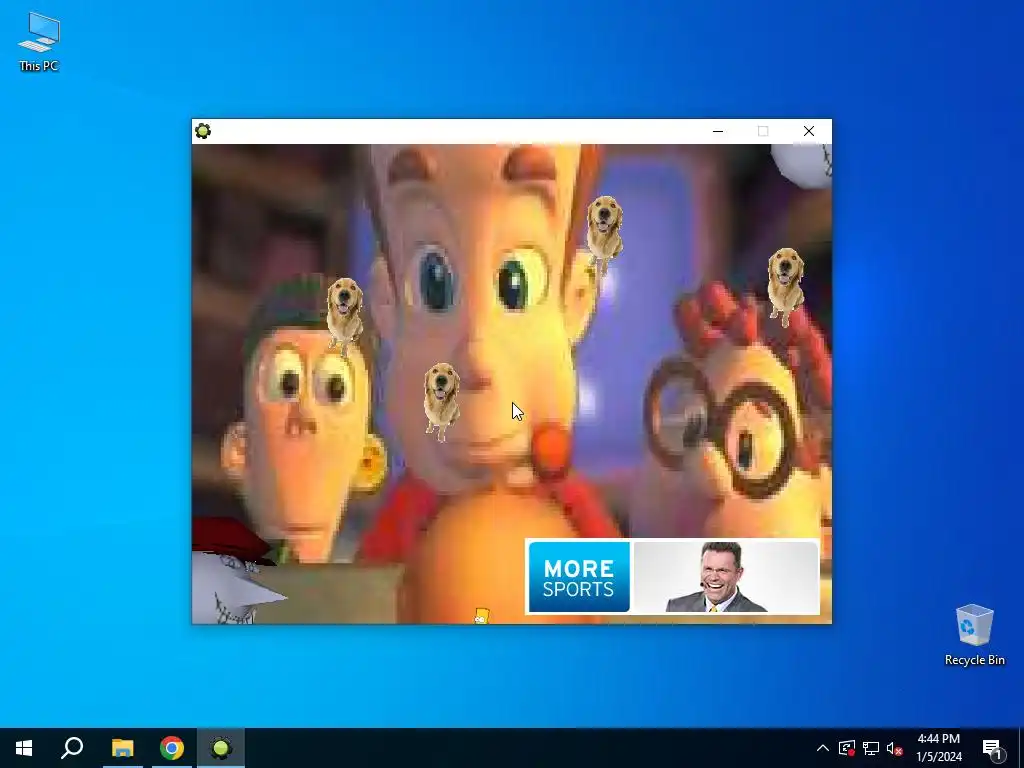The width and height of the screenshot is (1024, 768).
Task: Click the MORE SPORTS banner
Action: (x=579, y=577)
